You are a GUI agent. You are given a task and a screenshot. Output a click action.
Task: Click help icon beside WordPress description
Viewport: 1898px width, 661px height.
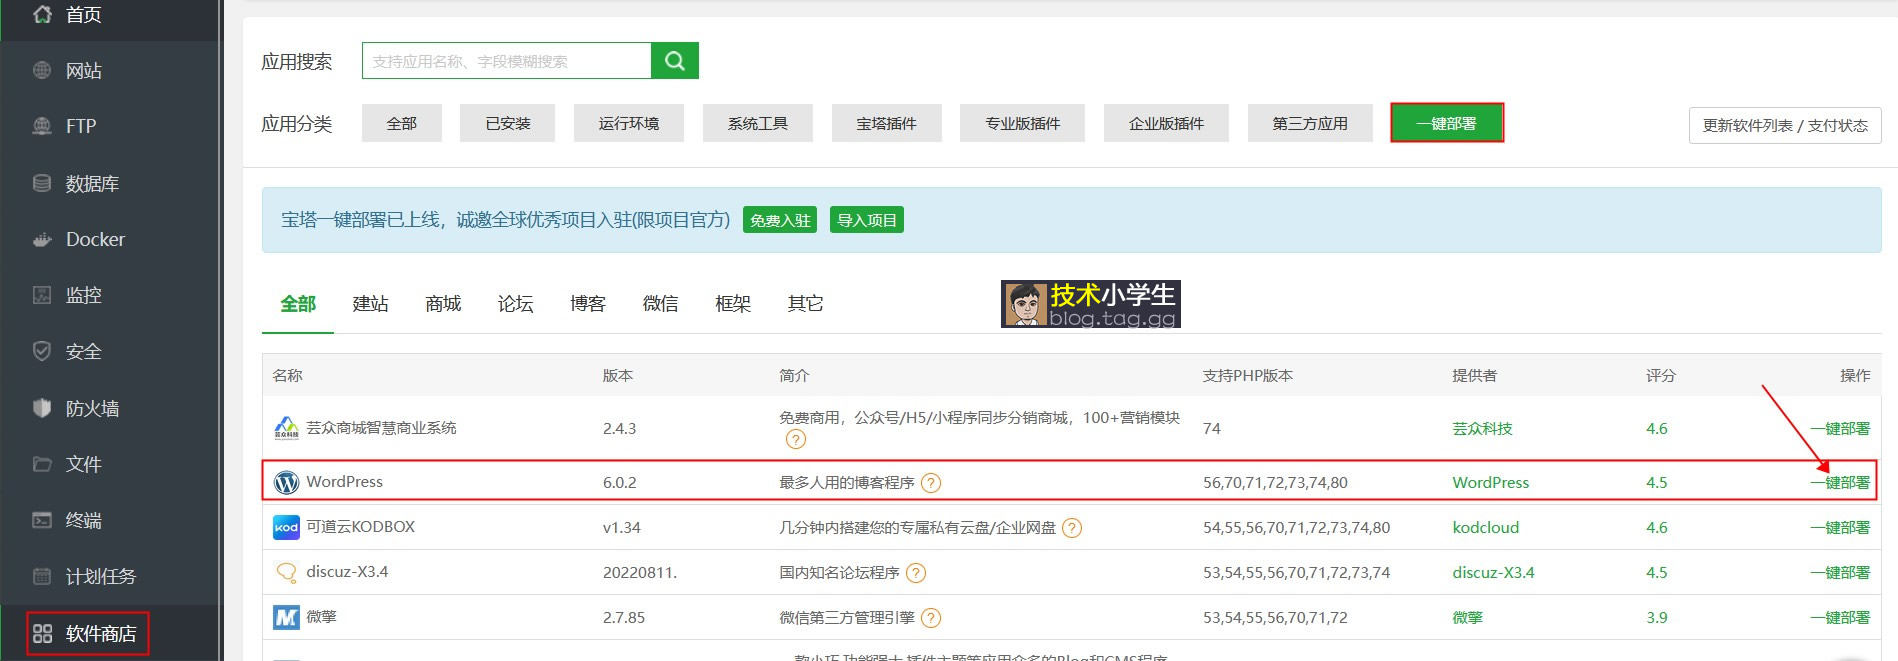931,483
